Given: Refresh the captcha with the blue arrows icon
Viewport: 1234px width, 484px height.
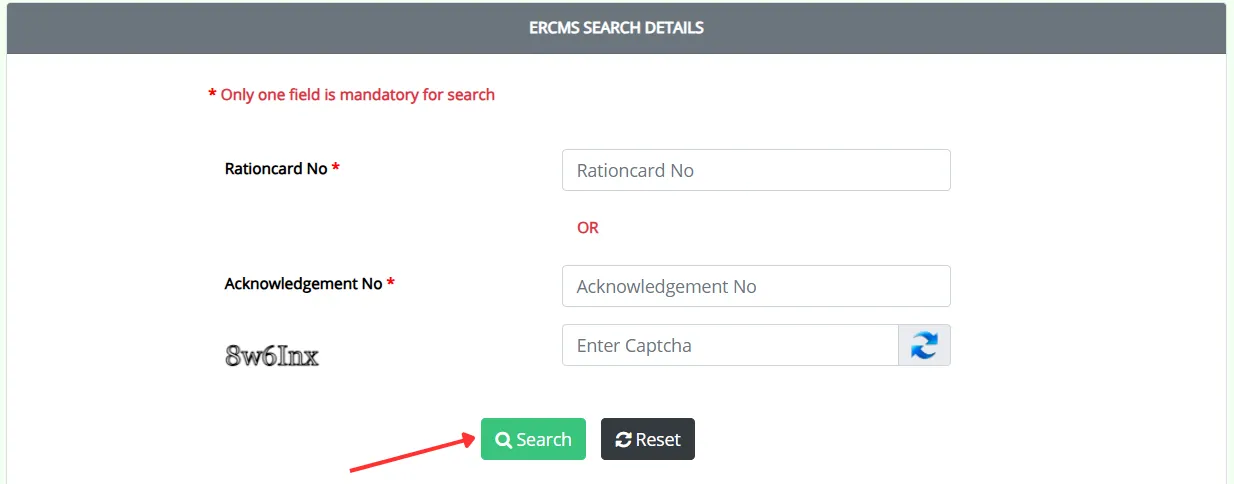Looking at the screenshot, I should [924, 345].
